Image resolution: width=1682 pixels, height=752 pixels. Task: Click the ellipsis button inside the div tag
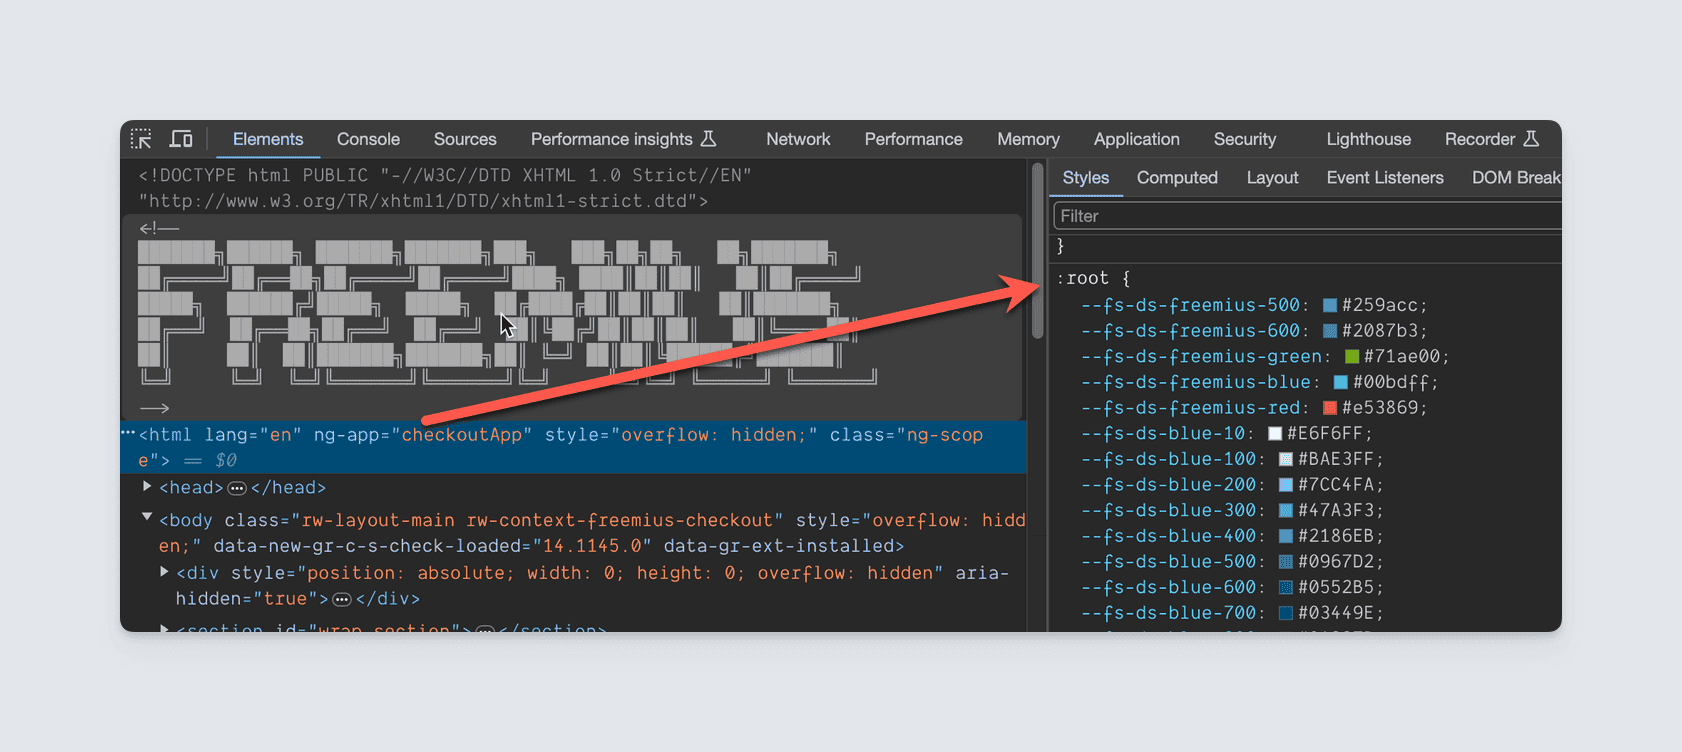tap(342, 599)
